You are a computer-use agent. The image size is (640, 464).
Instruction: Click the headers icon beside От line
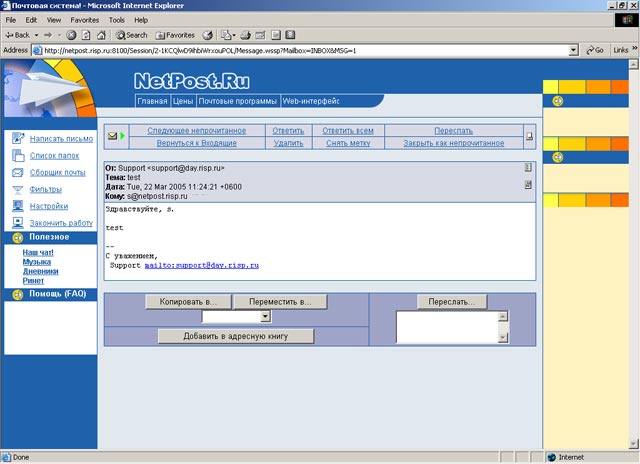coord(528,167)
